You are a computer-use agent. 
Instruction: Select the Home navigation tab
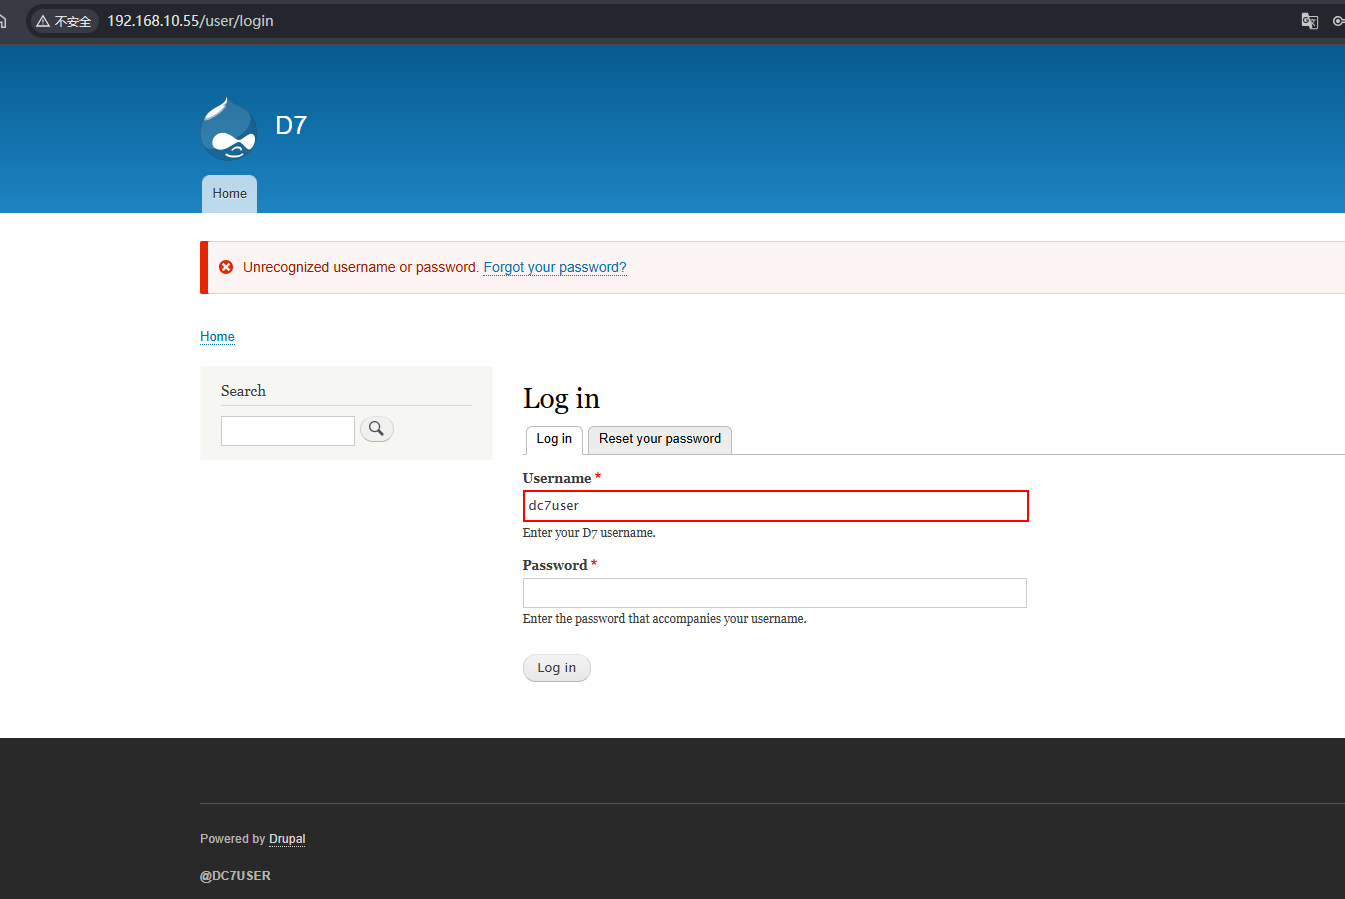coord(229,194)
